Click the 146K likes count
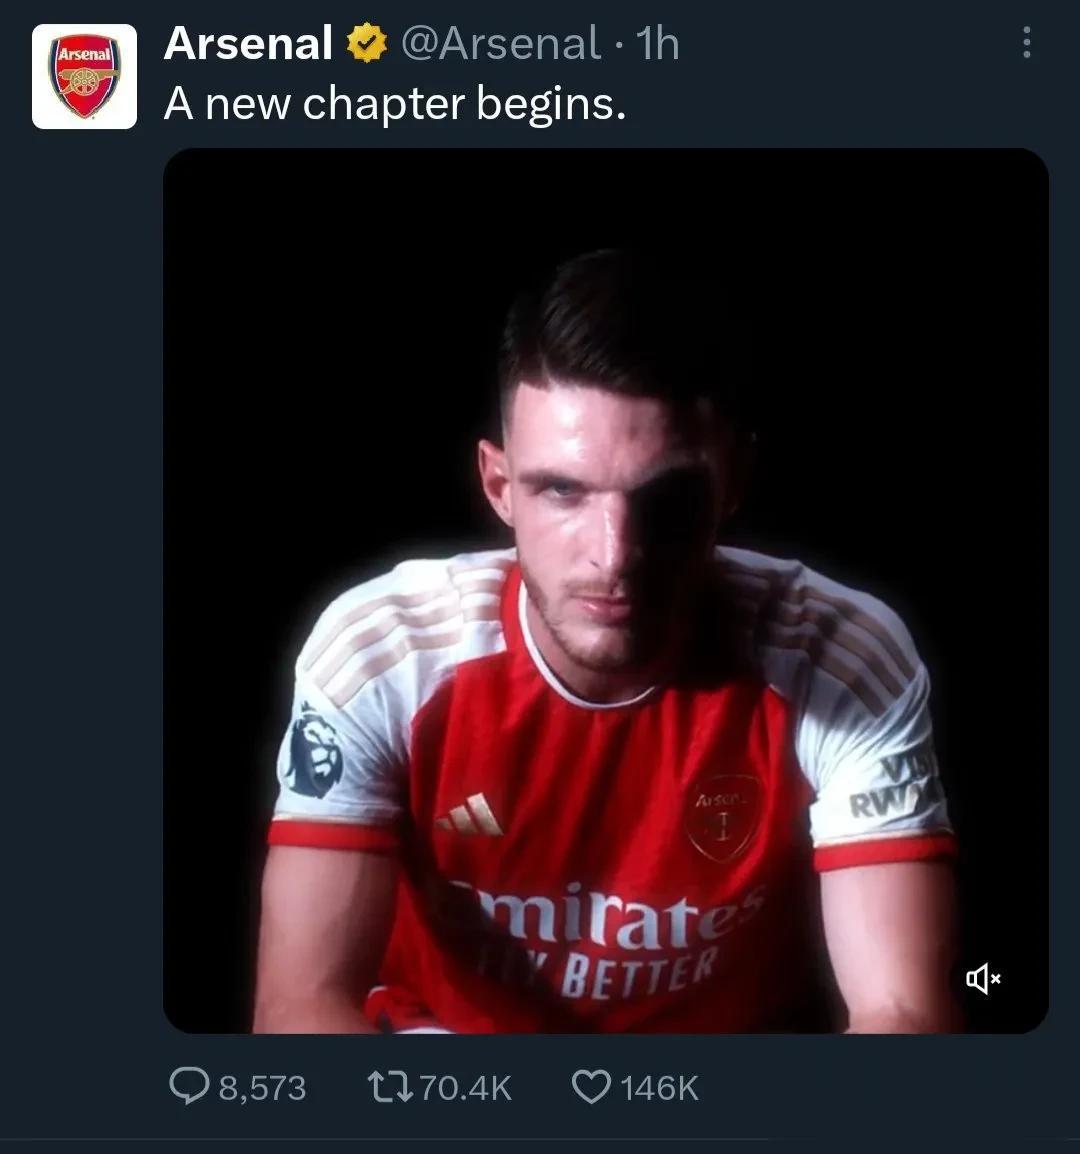The height and width of the screenshot is (1154, 1080). (660, 1088)
